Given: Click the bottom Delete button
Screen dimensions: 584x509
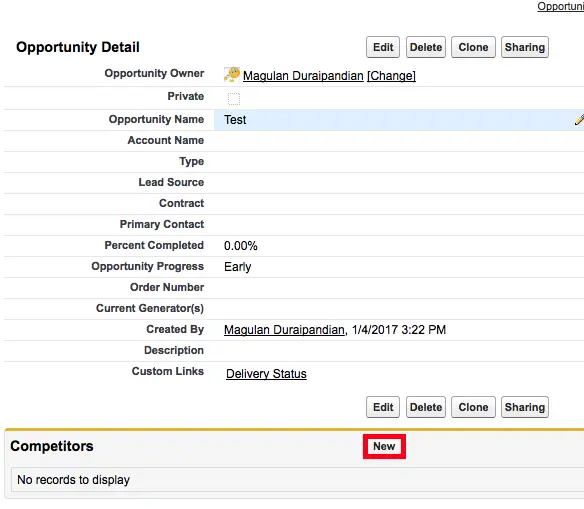Looking at the screenshot, I should point(426,407).
